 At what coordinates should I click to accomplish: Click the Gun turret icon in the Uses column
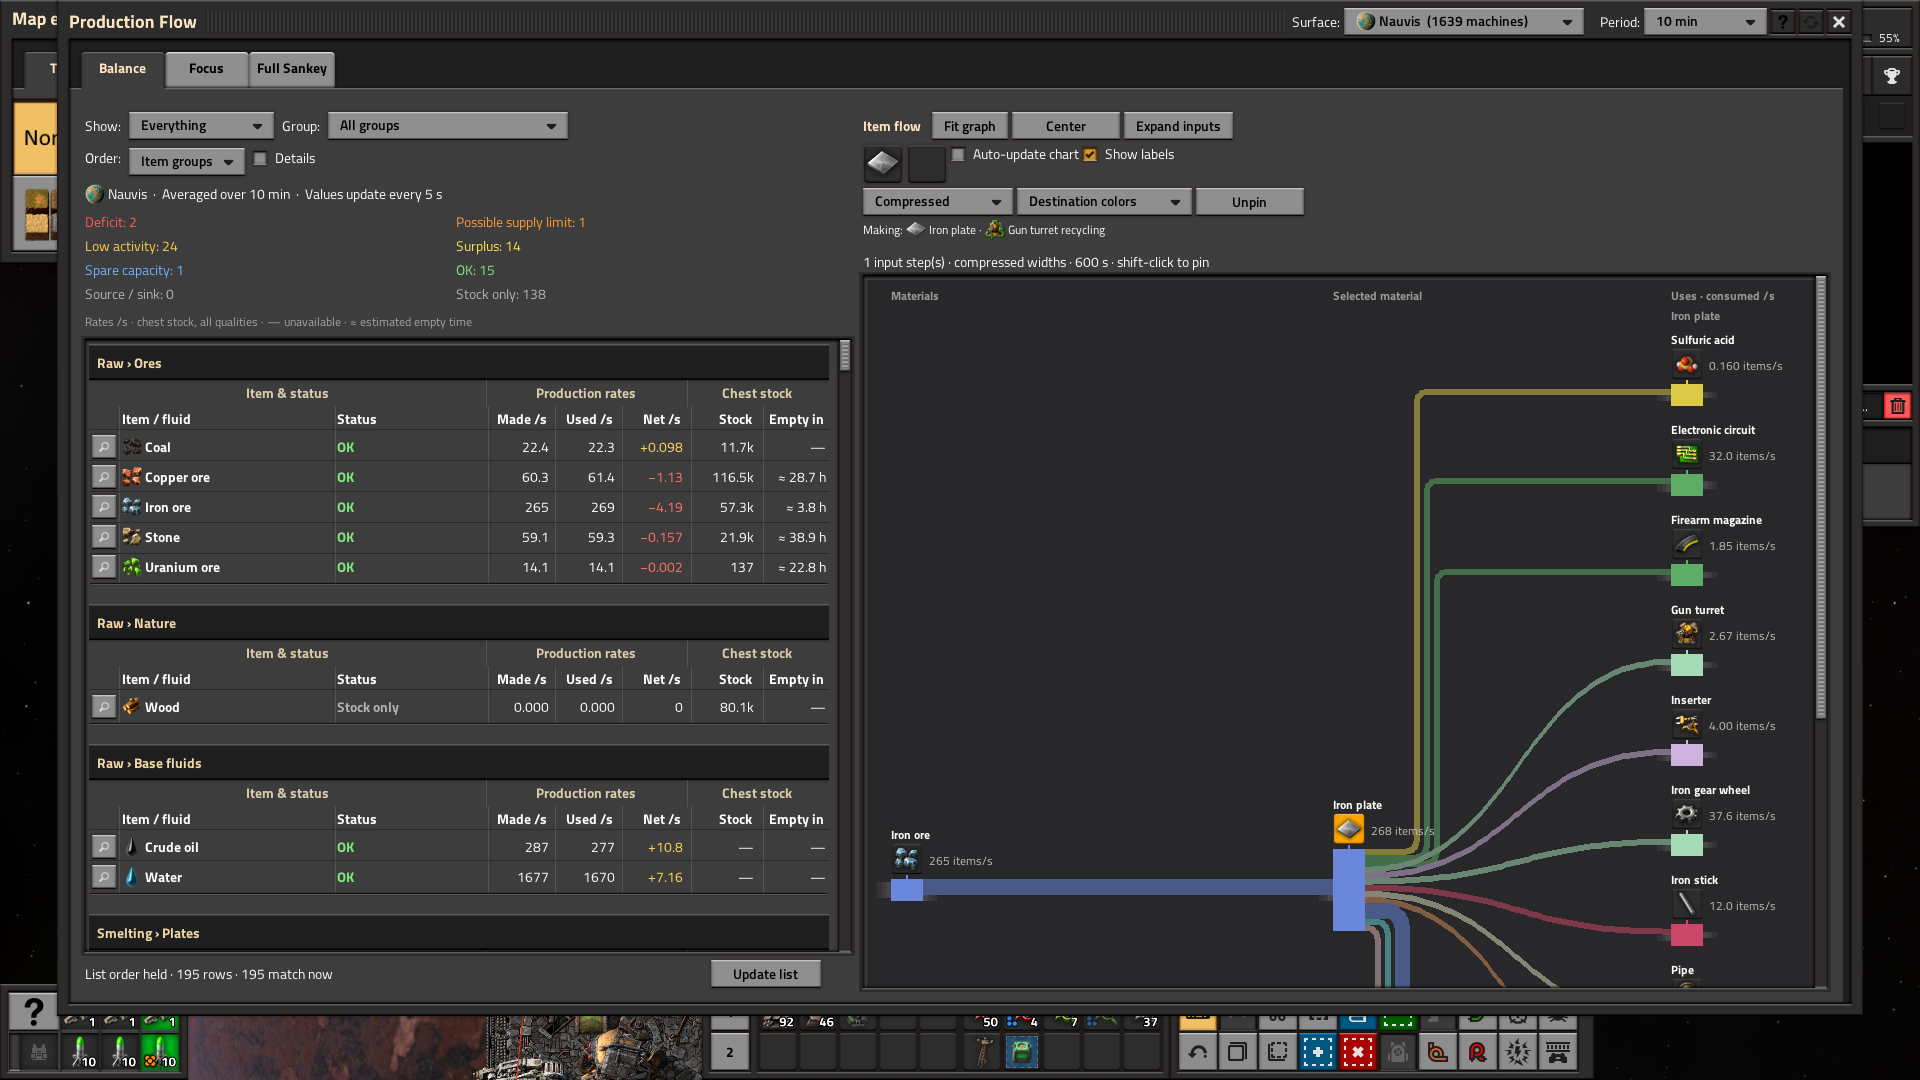coord(1687,635)
